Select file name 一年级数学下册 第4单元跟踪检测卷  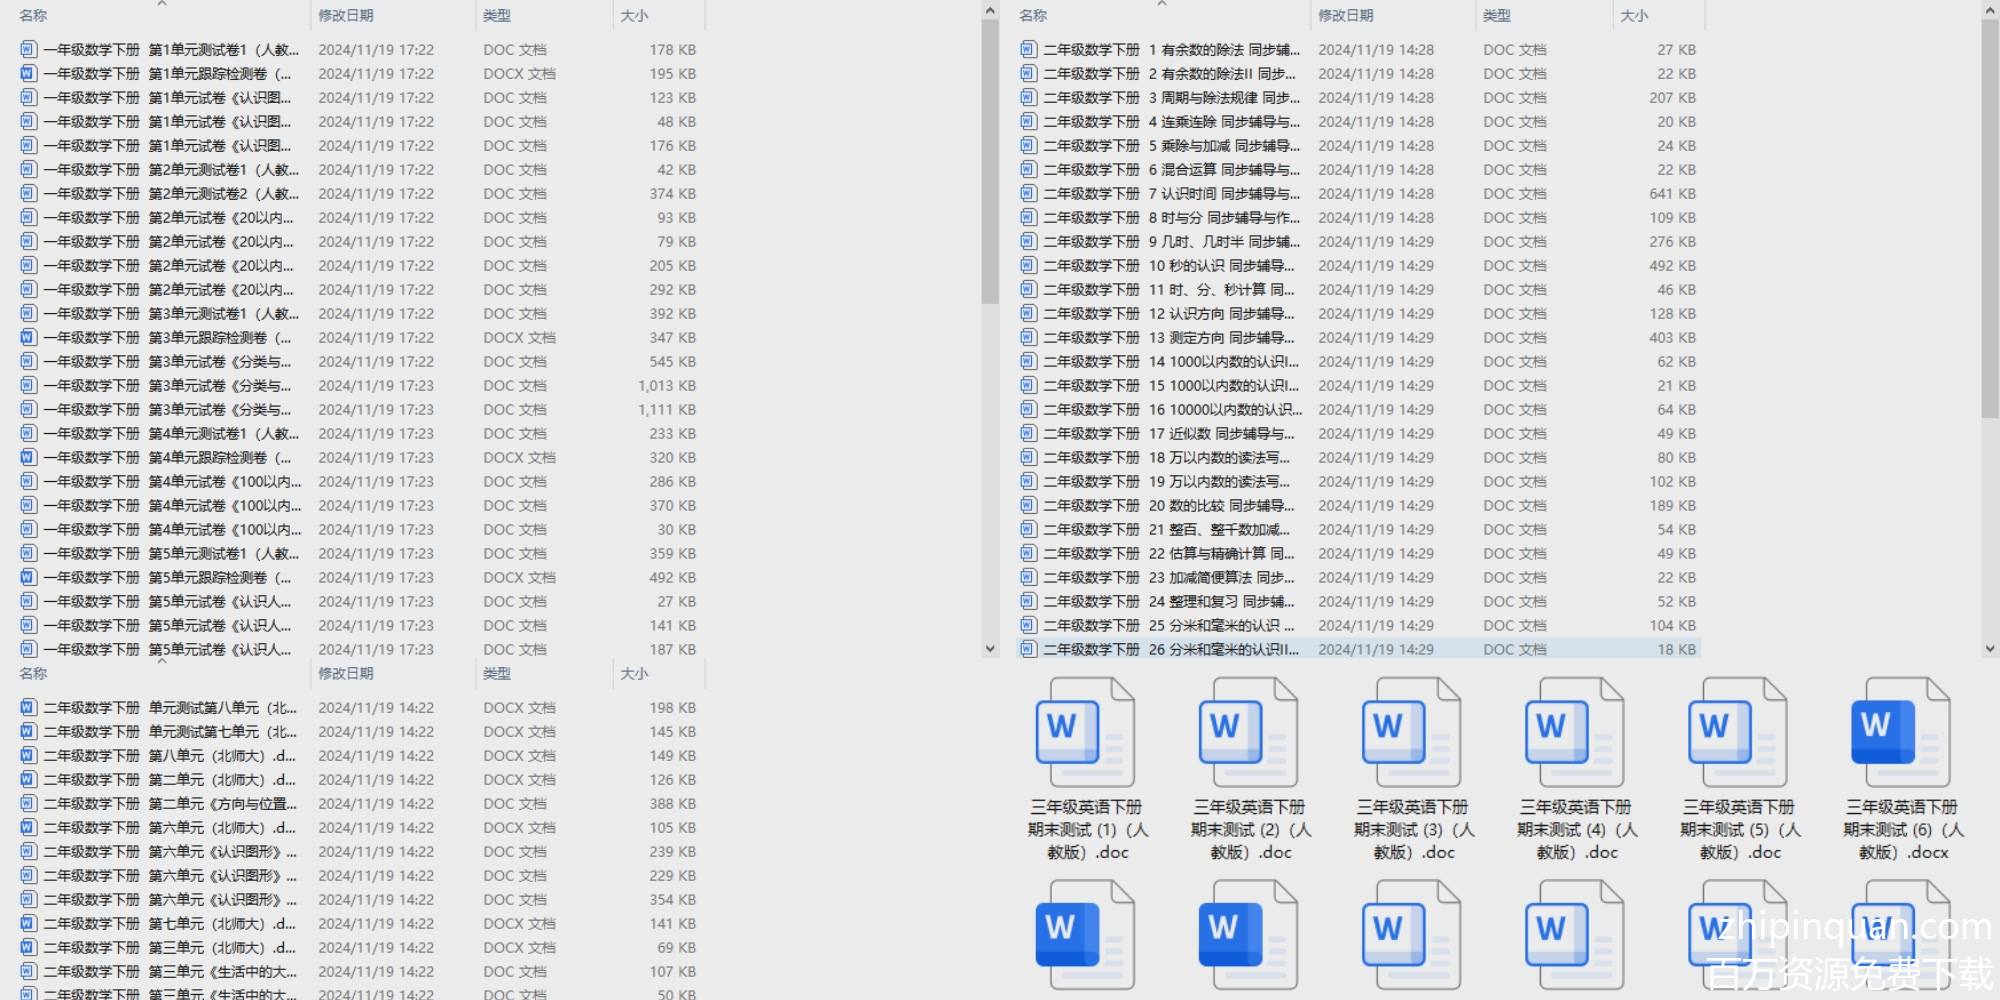168,457
